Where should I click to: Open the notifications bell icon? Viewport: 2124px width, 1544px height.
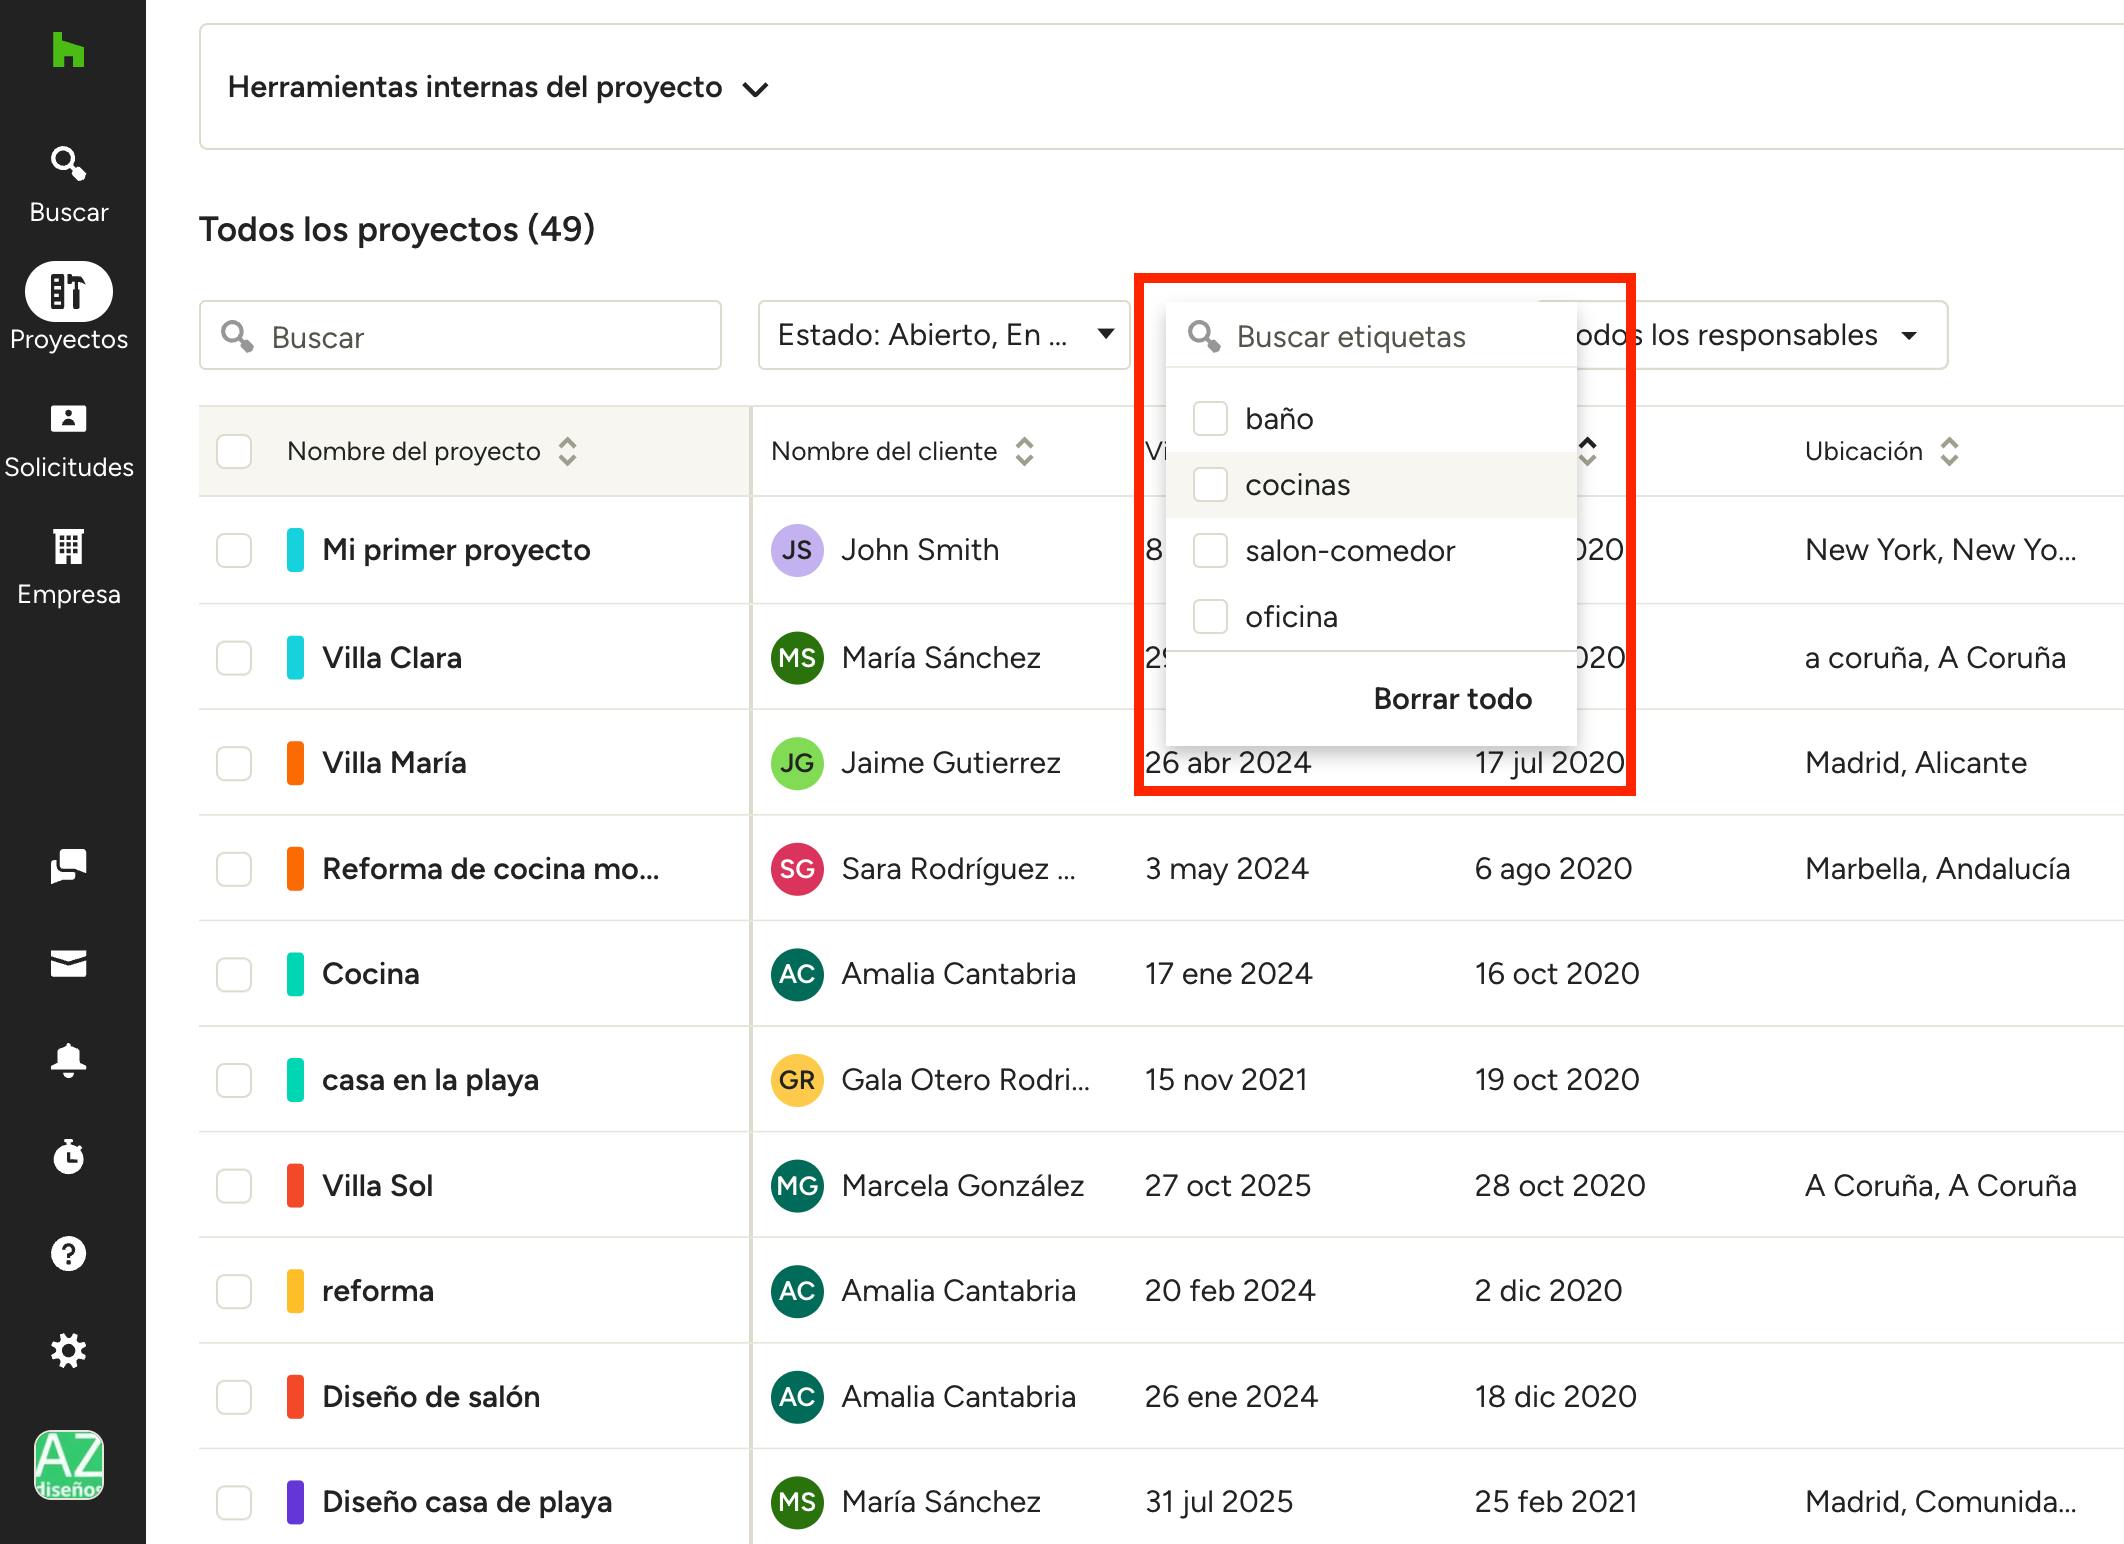pyautogui.click(x=68, y=1059)
